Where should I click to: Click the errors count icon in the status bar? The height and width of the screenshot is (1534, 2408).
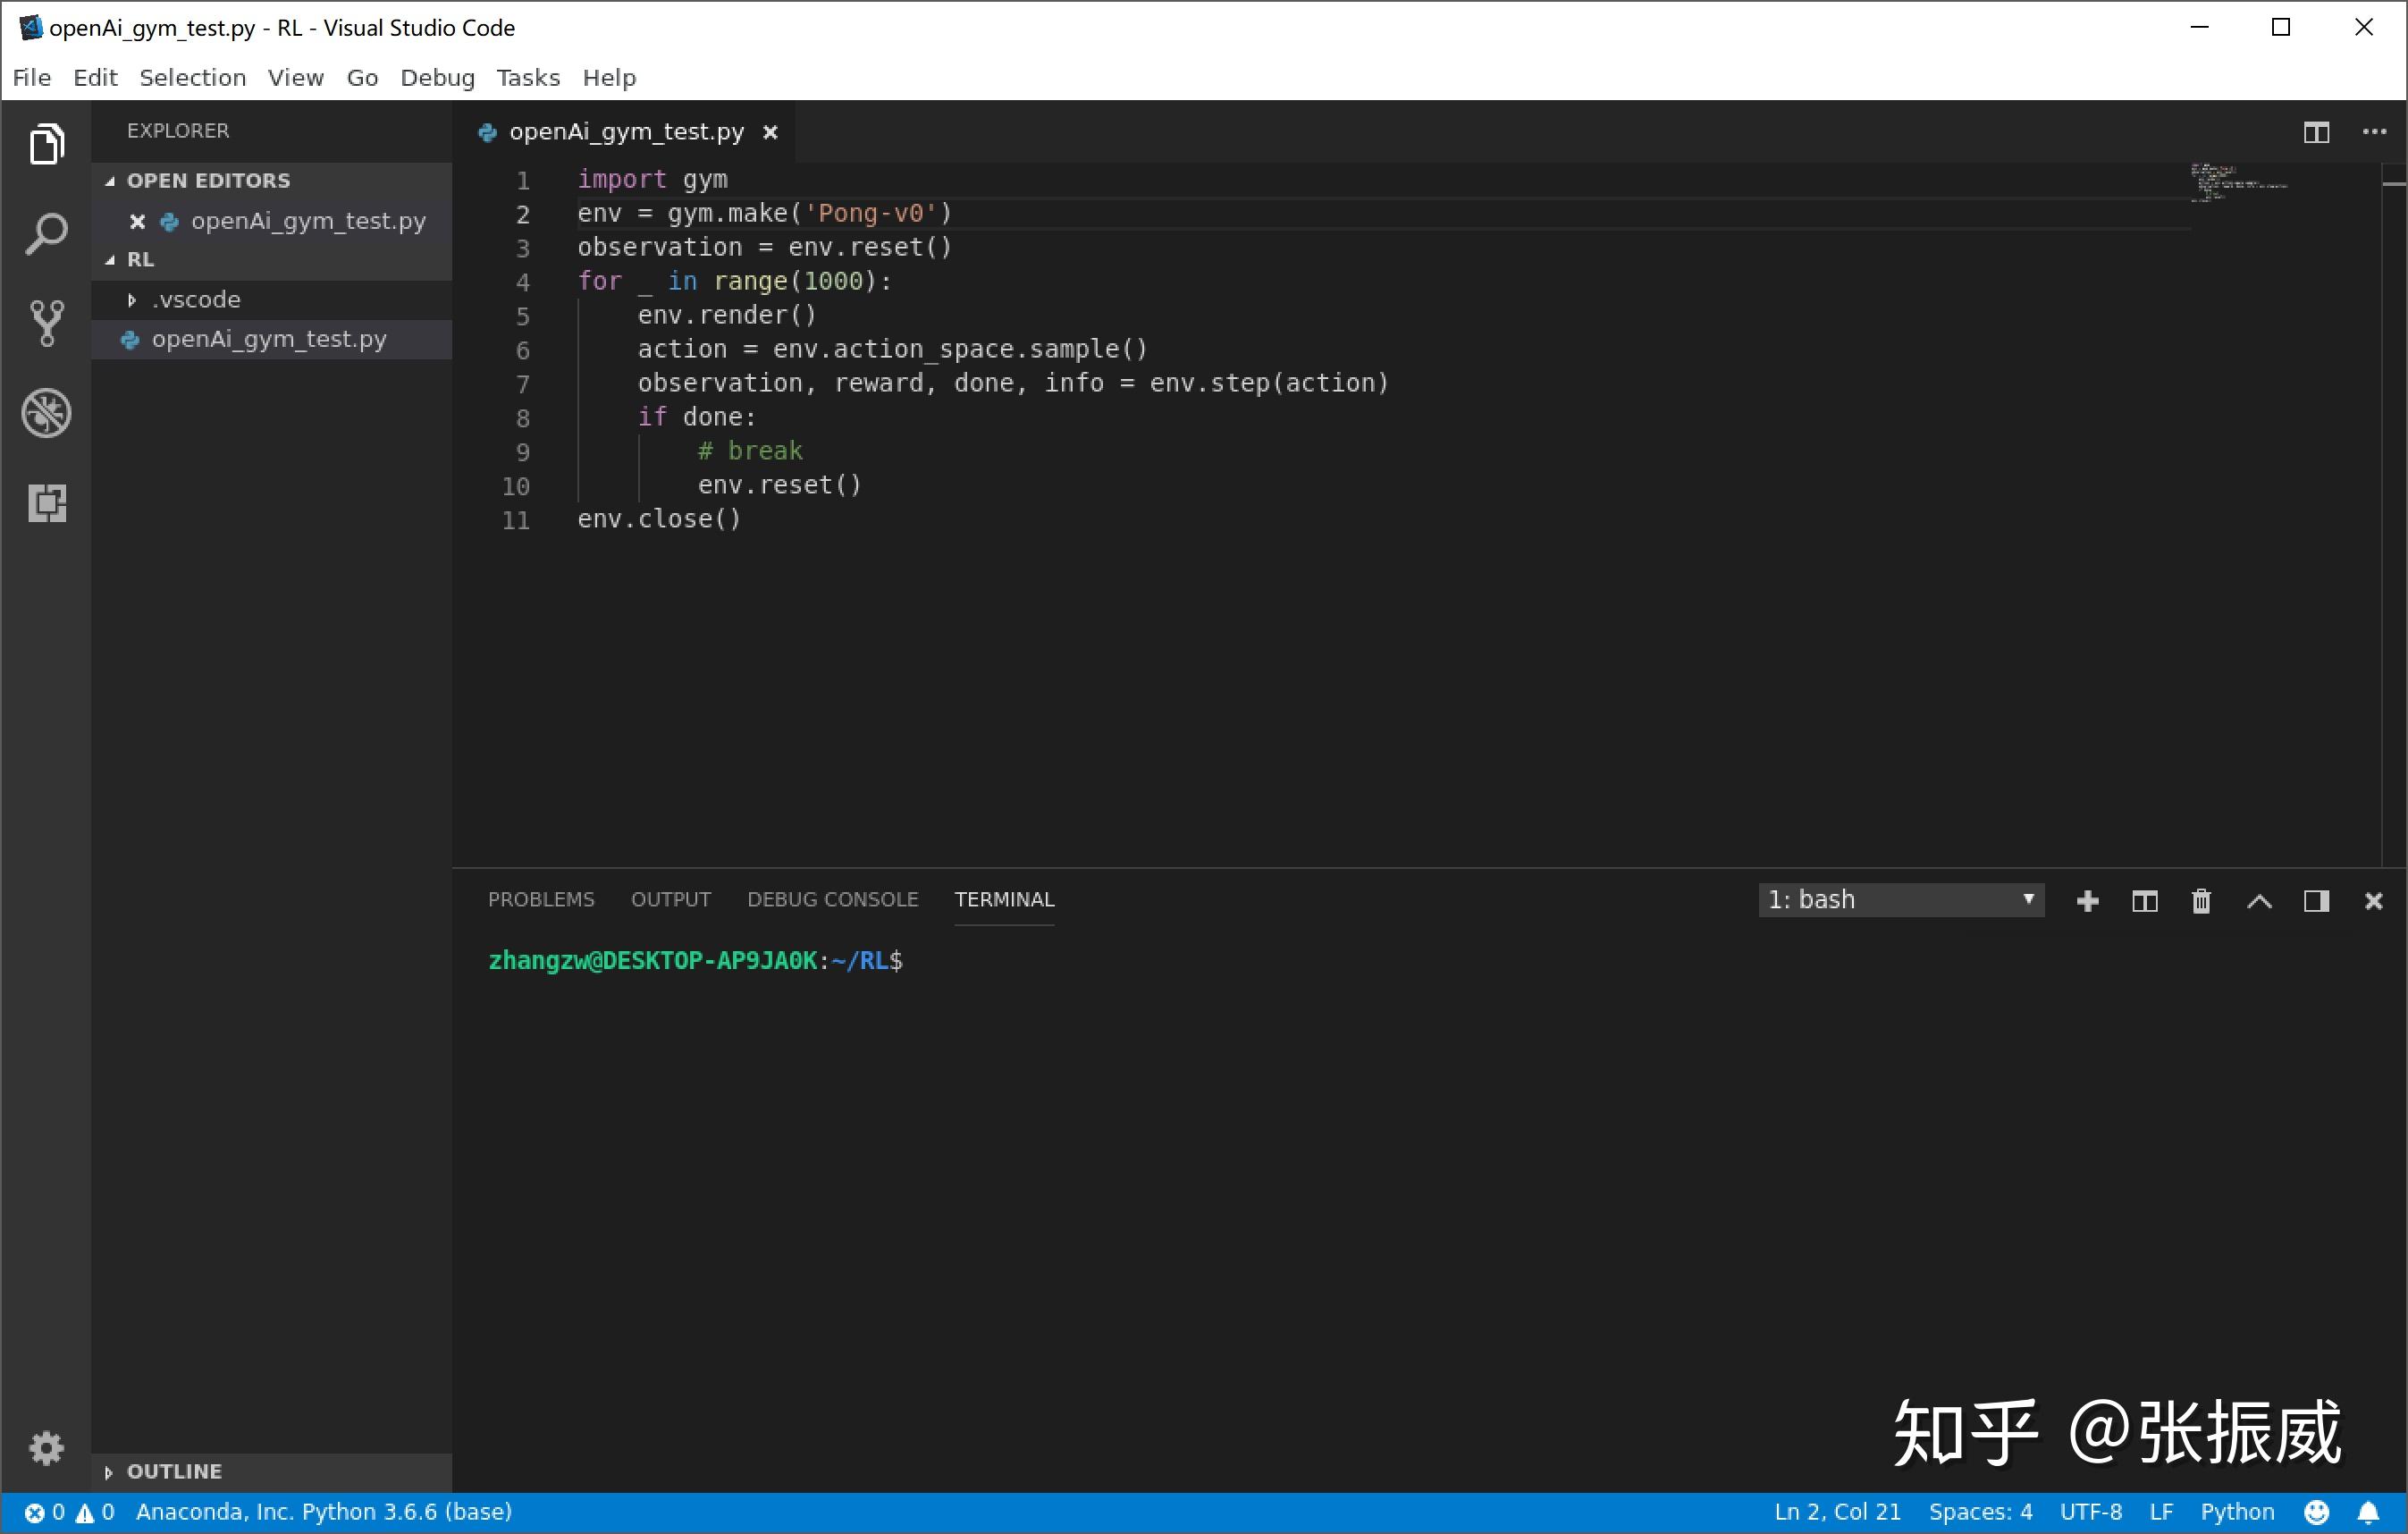point(35,1512)
